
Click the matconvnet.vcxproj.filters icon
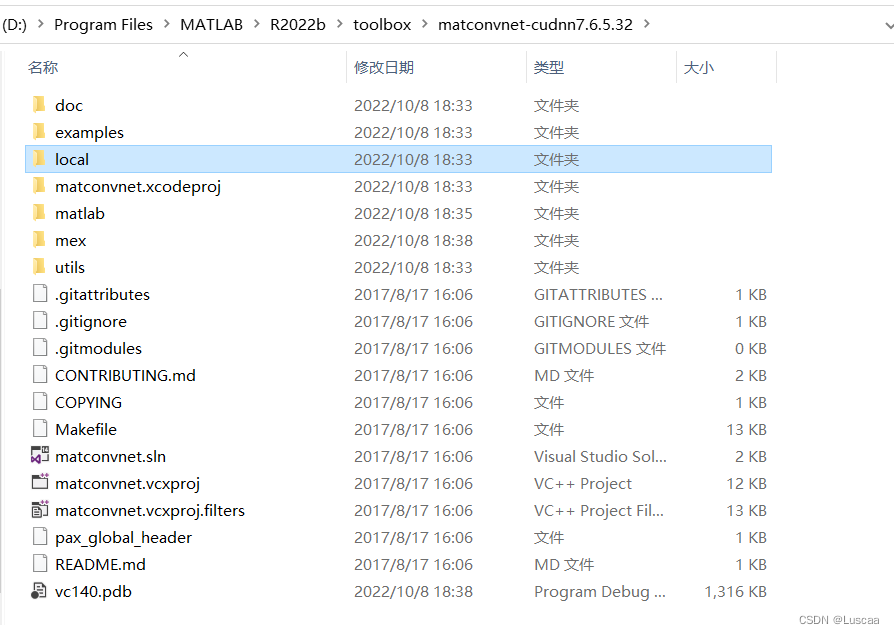pyautogui.click(x=40, y=509)
